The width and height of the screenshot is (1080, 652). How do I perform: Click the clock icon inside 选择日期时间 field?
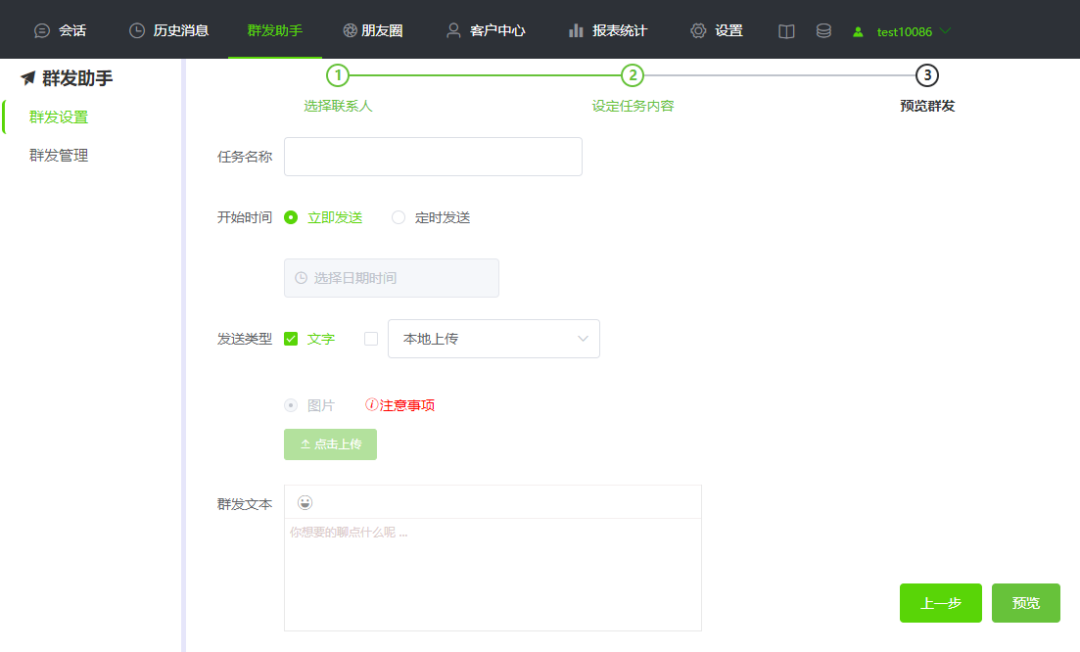299,277
